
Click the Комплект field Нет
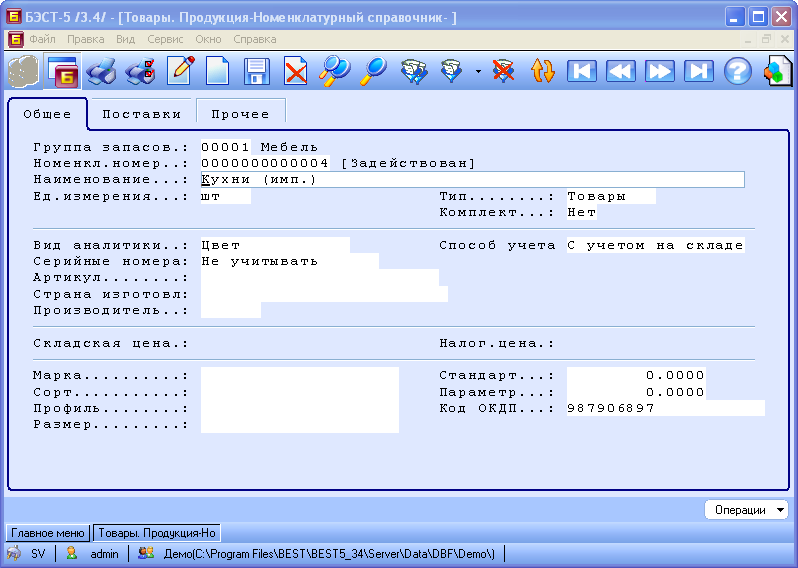(x=582, y=212)
